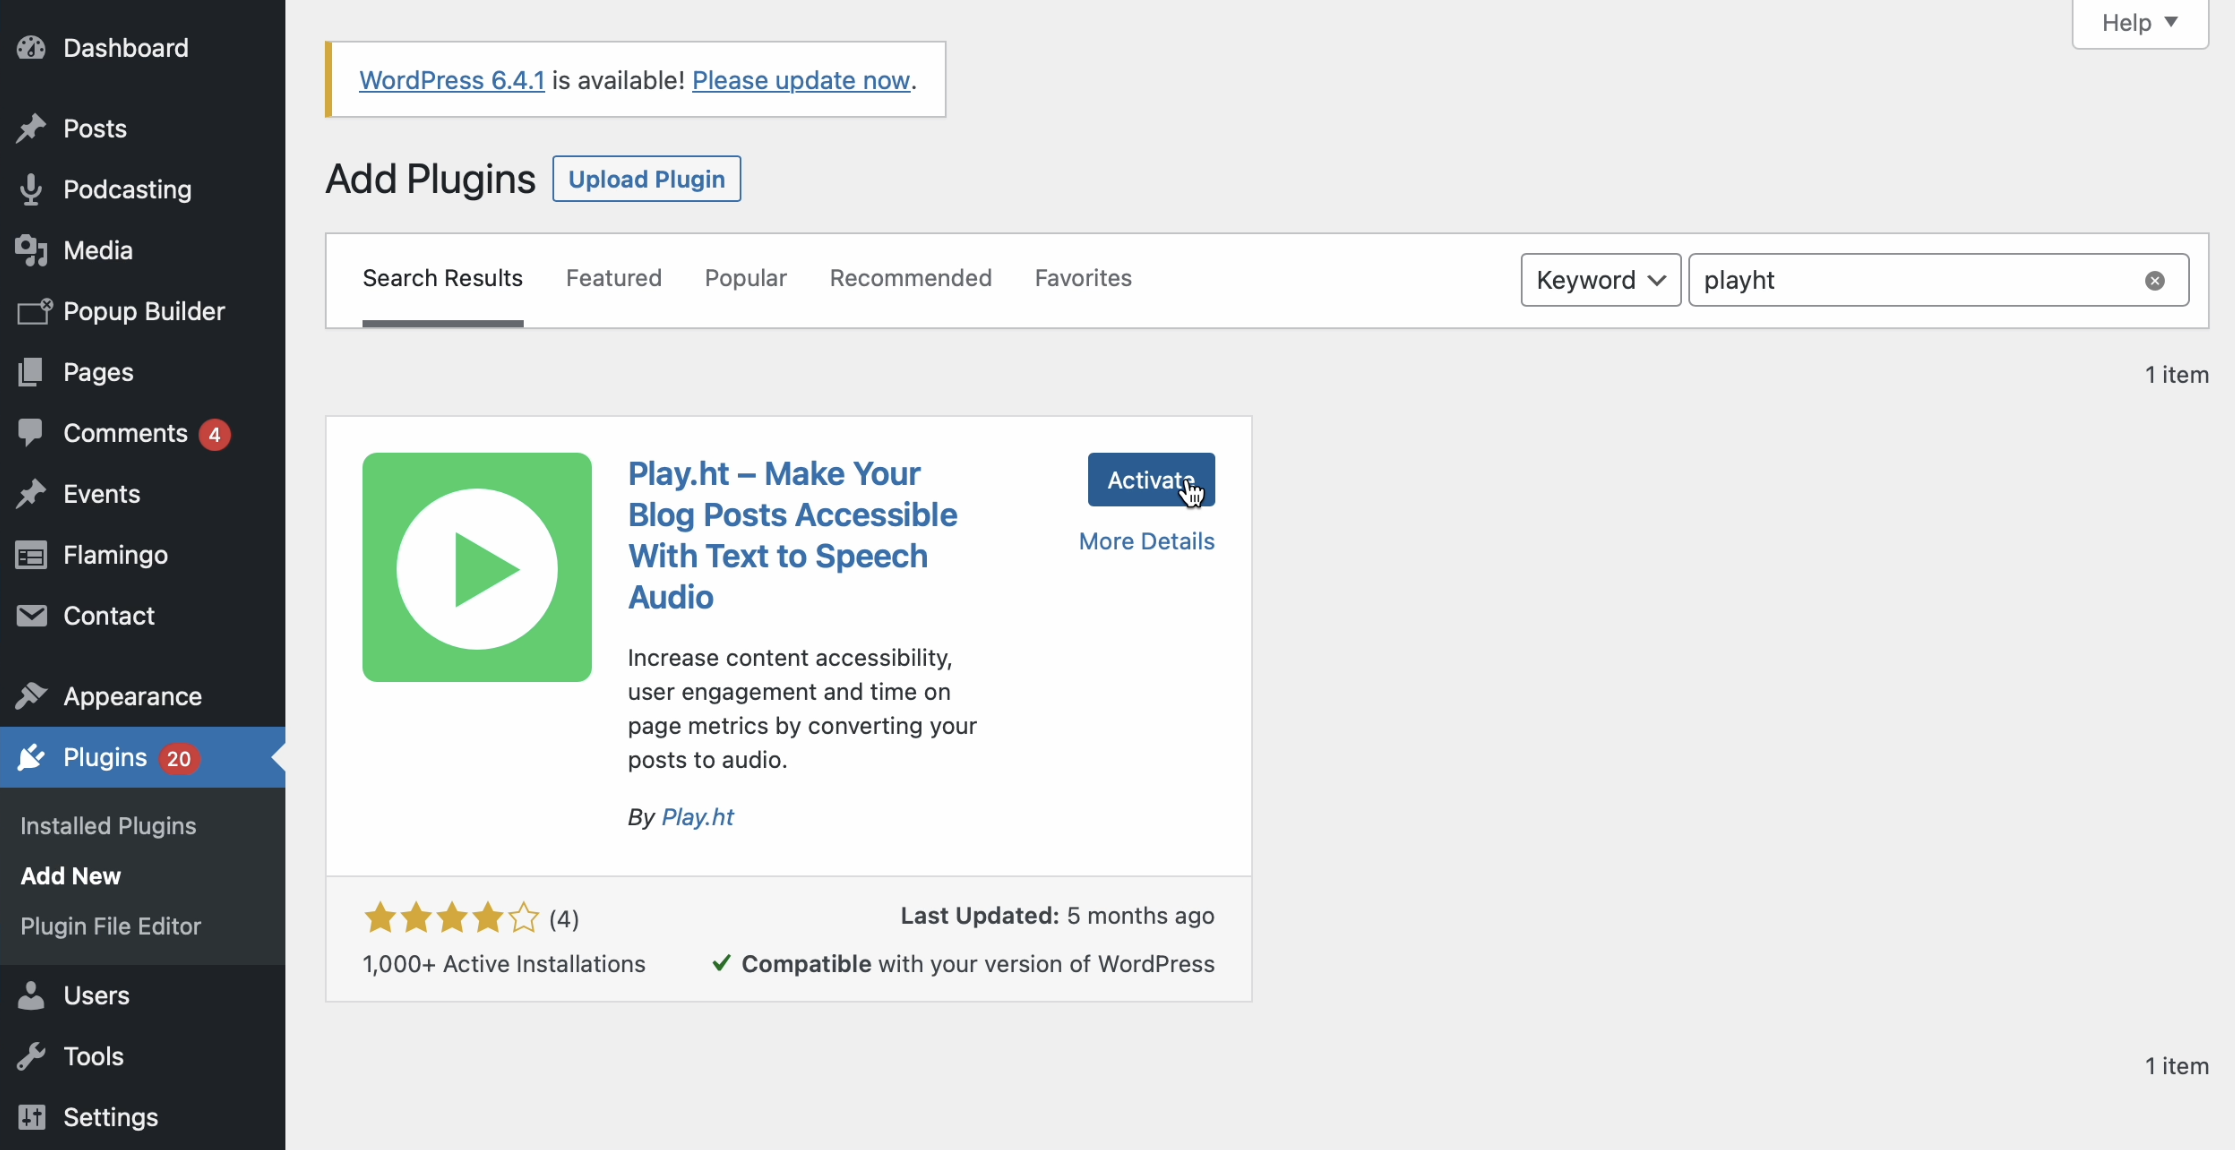Click the Dashboard gauge icon
This screenshot has height=1150, width=2235.
click(x=31, y=48)
